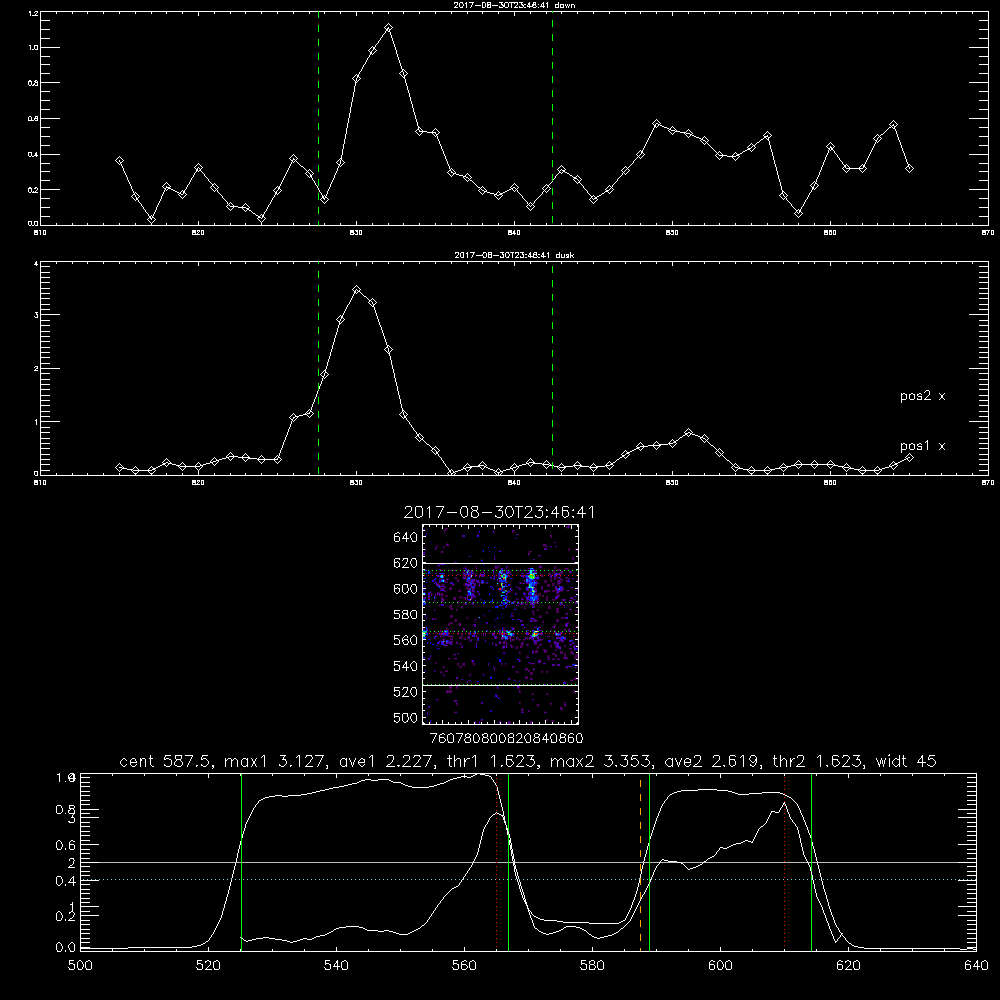Click the left green dashed line in the dawn plot
The height and width of the screenshot is (1000, 1000).
318,119
